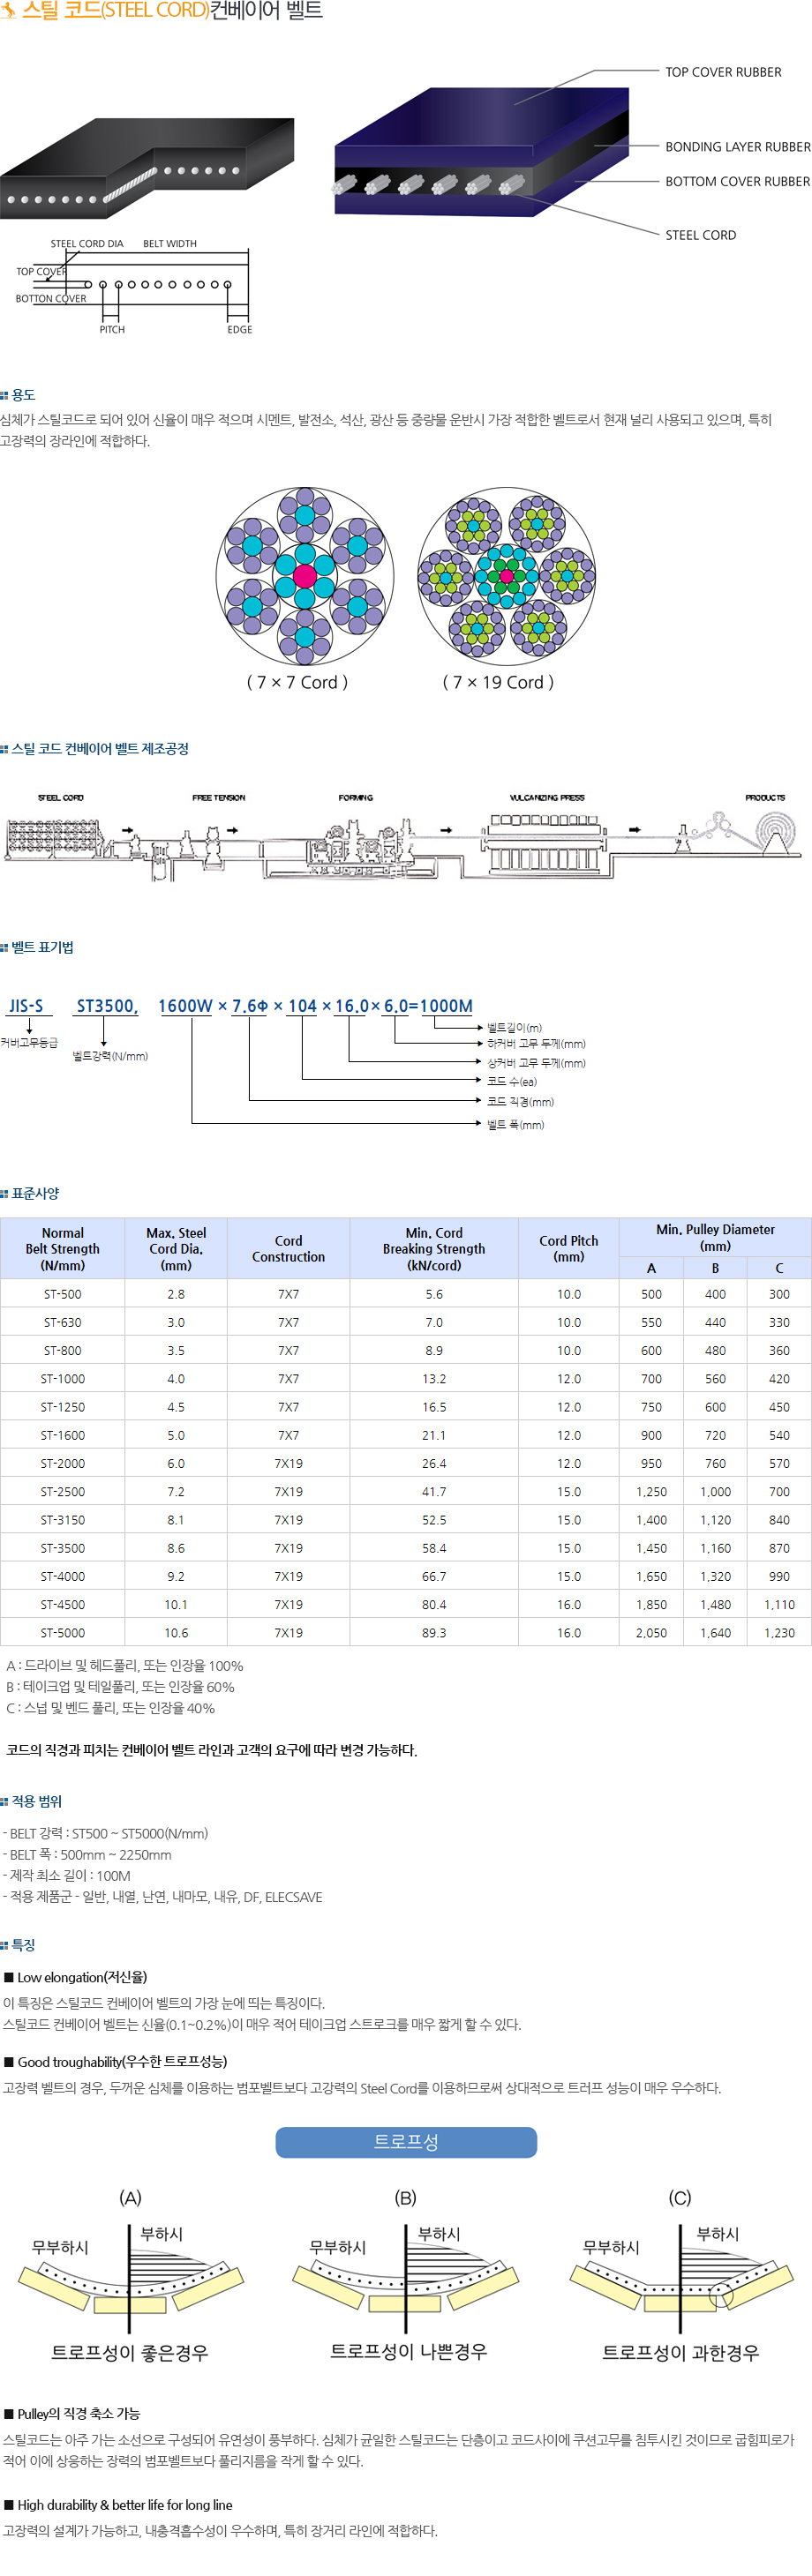This screenshot has width=812, height=2576.
Task: Click the bullet icon beside 특징 heading
Action: (x=5, y=1946)
